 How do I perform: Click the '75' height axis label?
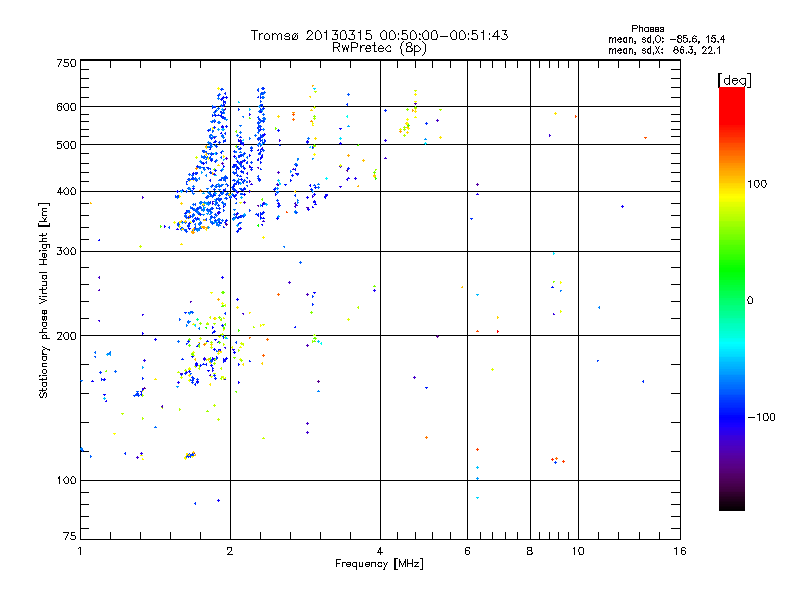(x=70, y=536)
